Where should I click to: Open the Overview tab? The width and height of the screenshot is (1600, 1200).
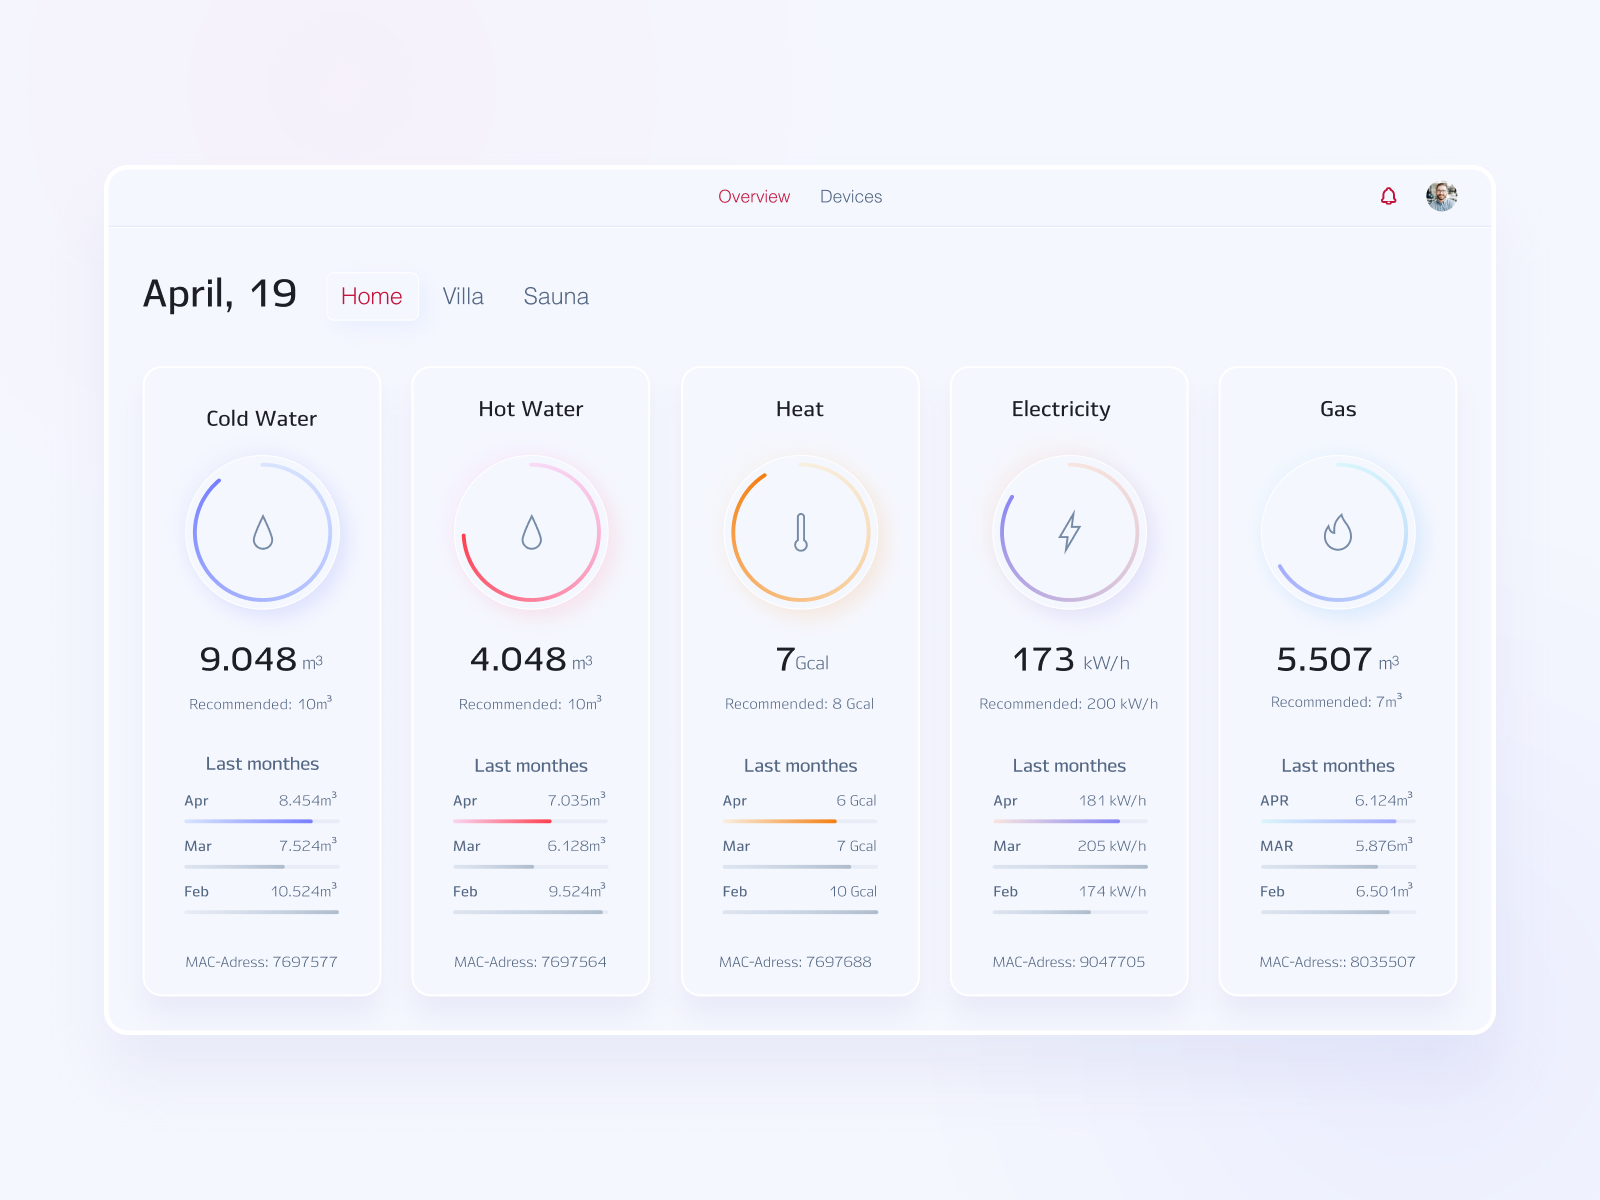pyautogui.click(x=754, y=196)
